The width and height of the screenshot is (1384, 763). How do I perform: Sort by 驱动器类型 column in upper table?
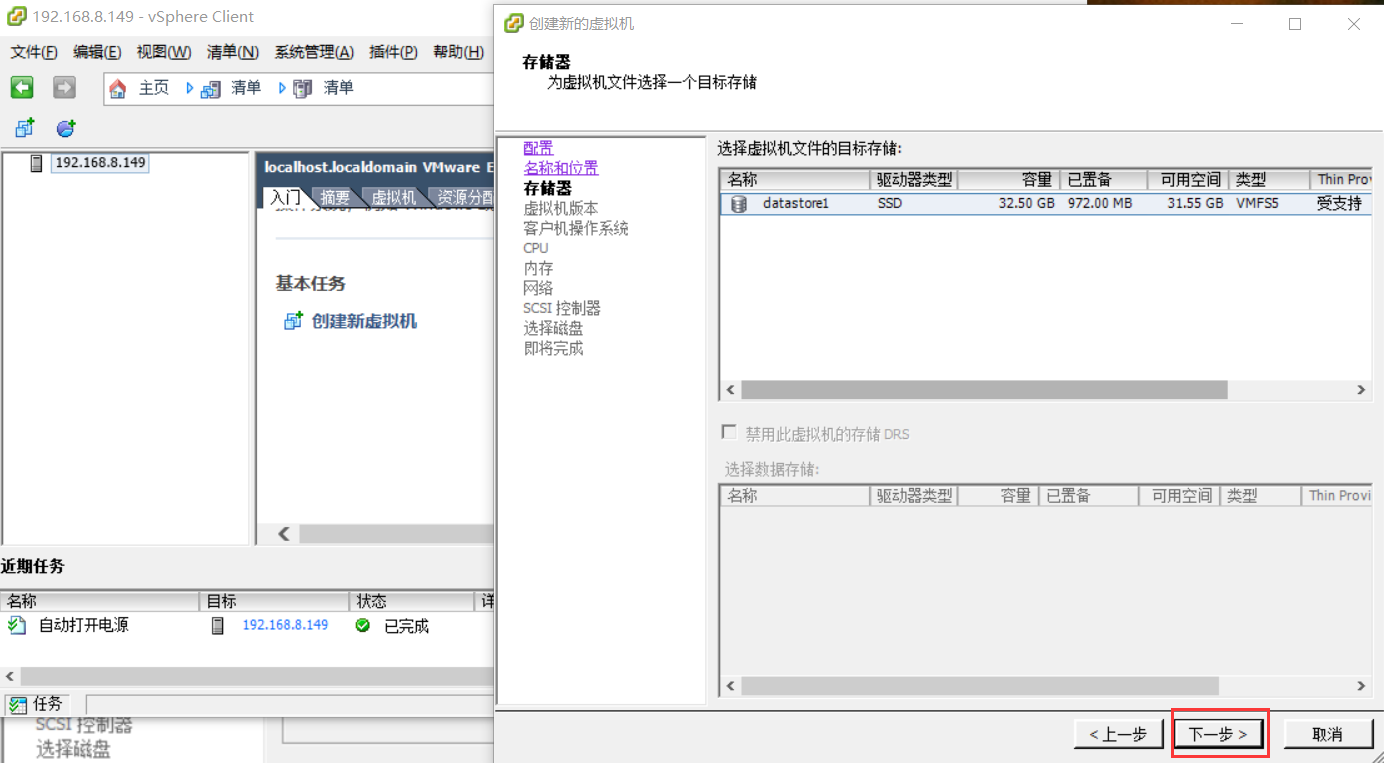pos(914,180)
